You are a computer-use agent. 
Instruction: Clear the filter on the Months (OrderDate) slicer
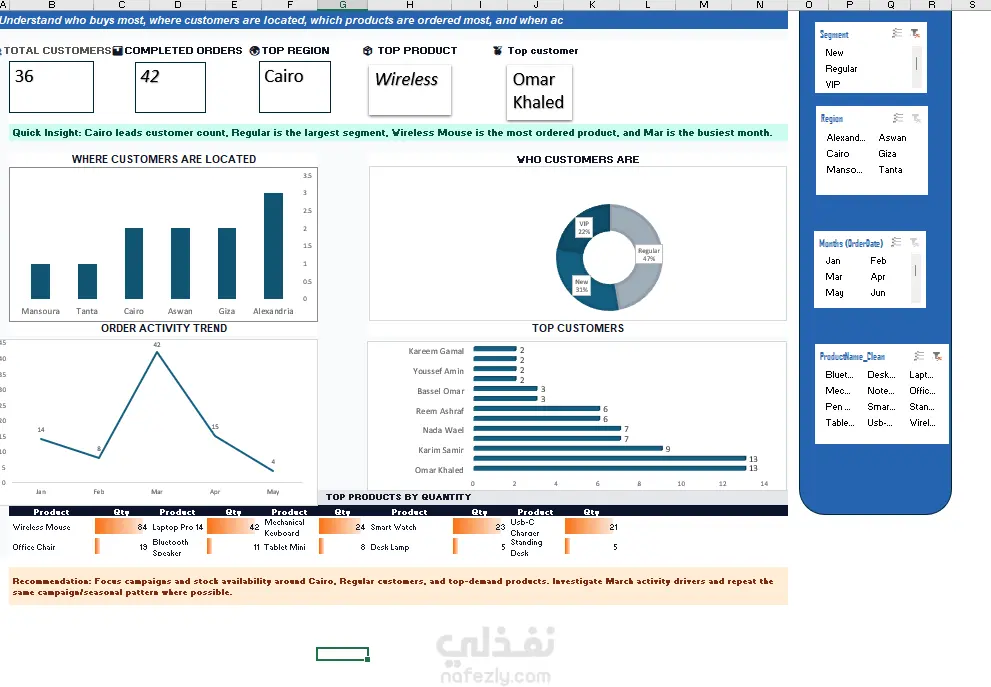(914, 242)
